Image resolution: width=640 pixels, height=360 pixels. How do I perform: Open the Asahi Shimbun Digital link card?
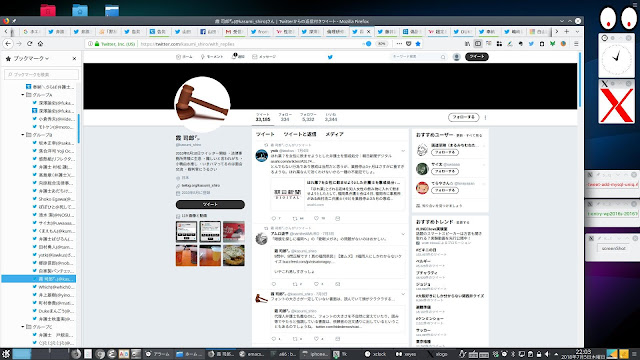(338, 193)
